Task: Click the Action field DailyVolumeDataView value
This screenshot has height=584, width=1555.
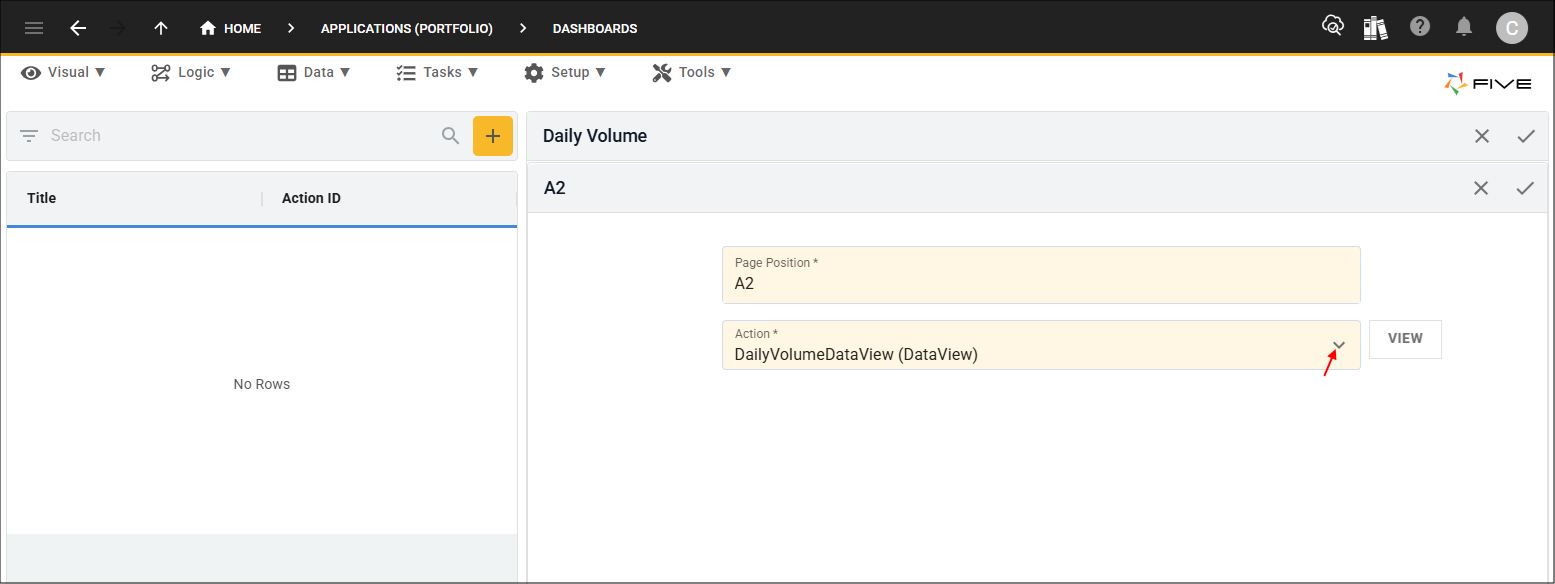Action: coord(856,354)
